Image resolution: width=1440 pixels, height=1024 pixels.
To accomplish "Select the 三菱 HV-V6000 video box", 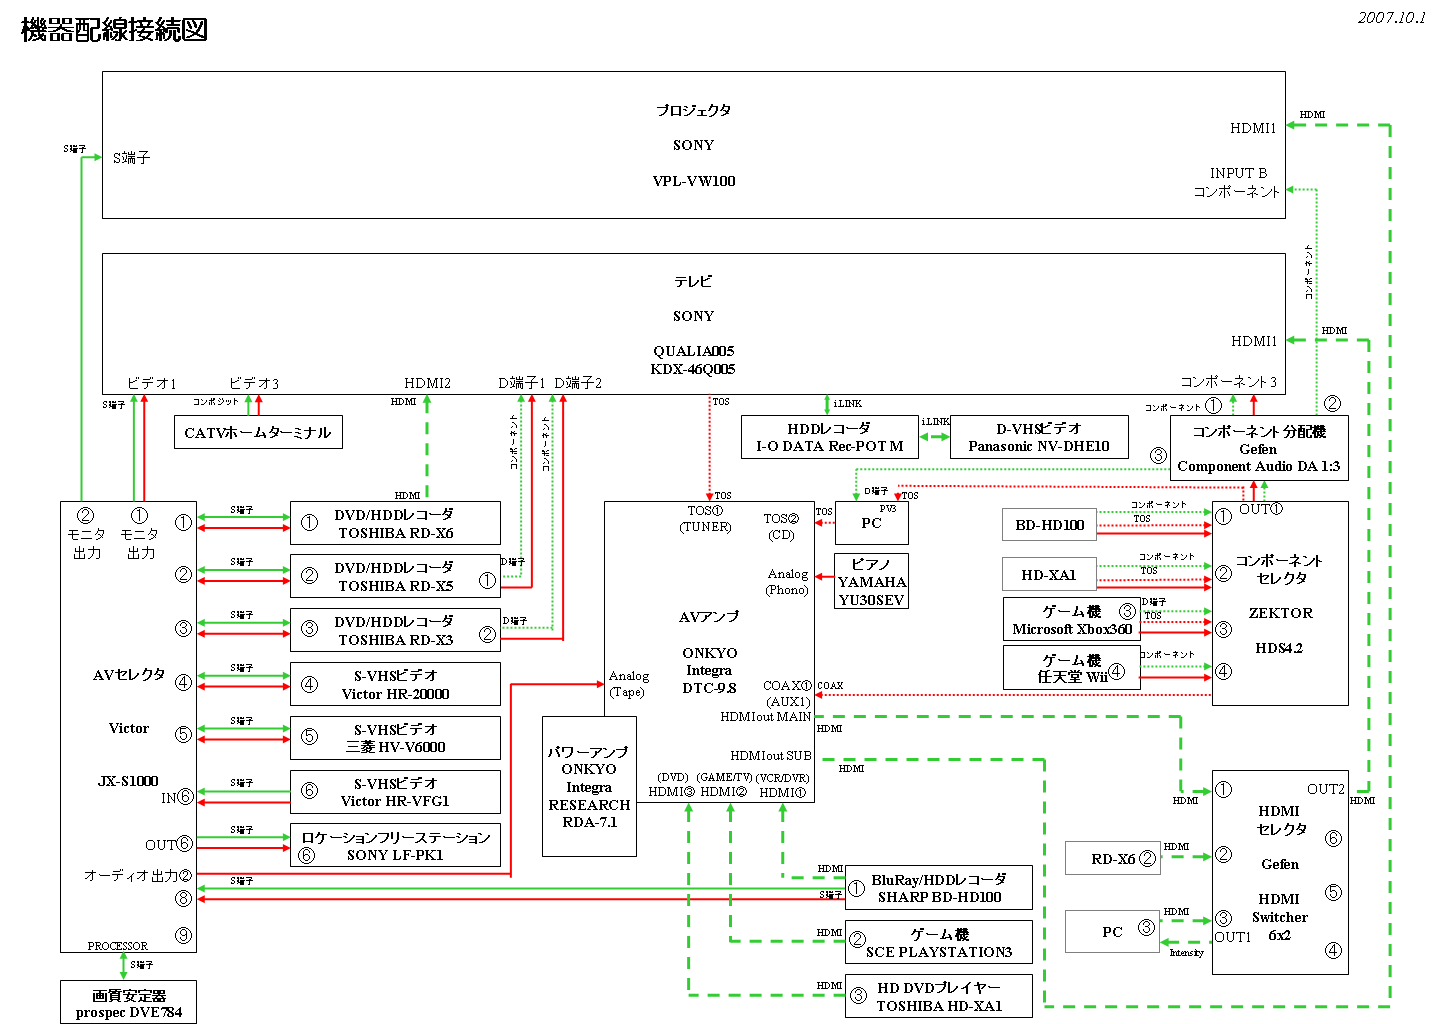I will coord(395,738).
